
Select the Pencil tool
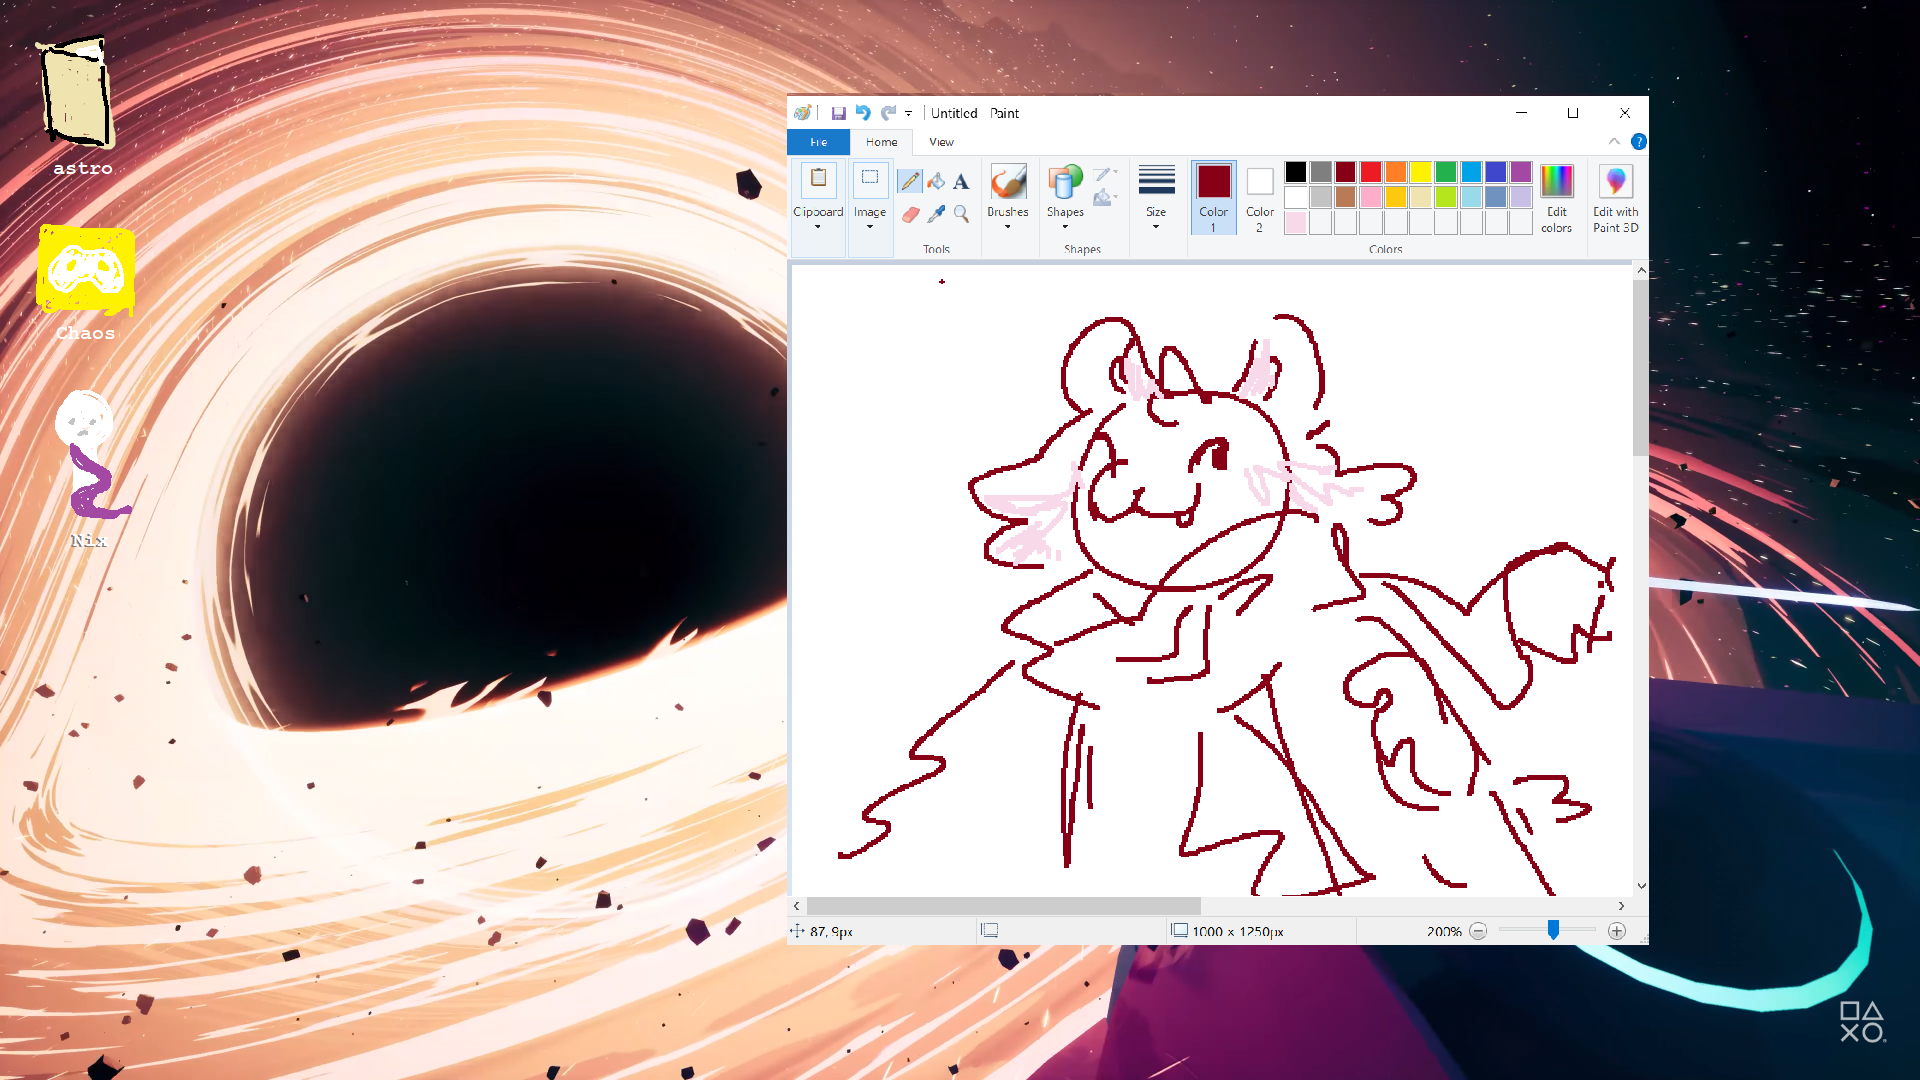coord(910,181)
